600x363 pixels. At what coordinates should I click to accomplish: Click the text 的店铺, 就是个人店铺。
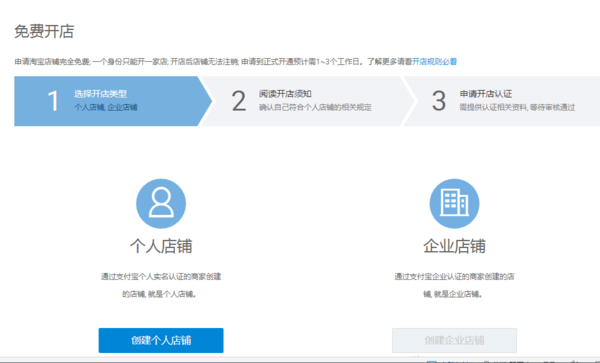click(x=160, y=294)
